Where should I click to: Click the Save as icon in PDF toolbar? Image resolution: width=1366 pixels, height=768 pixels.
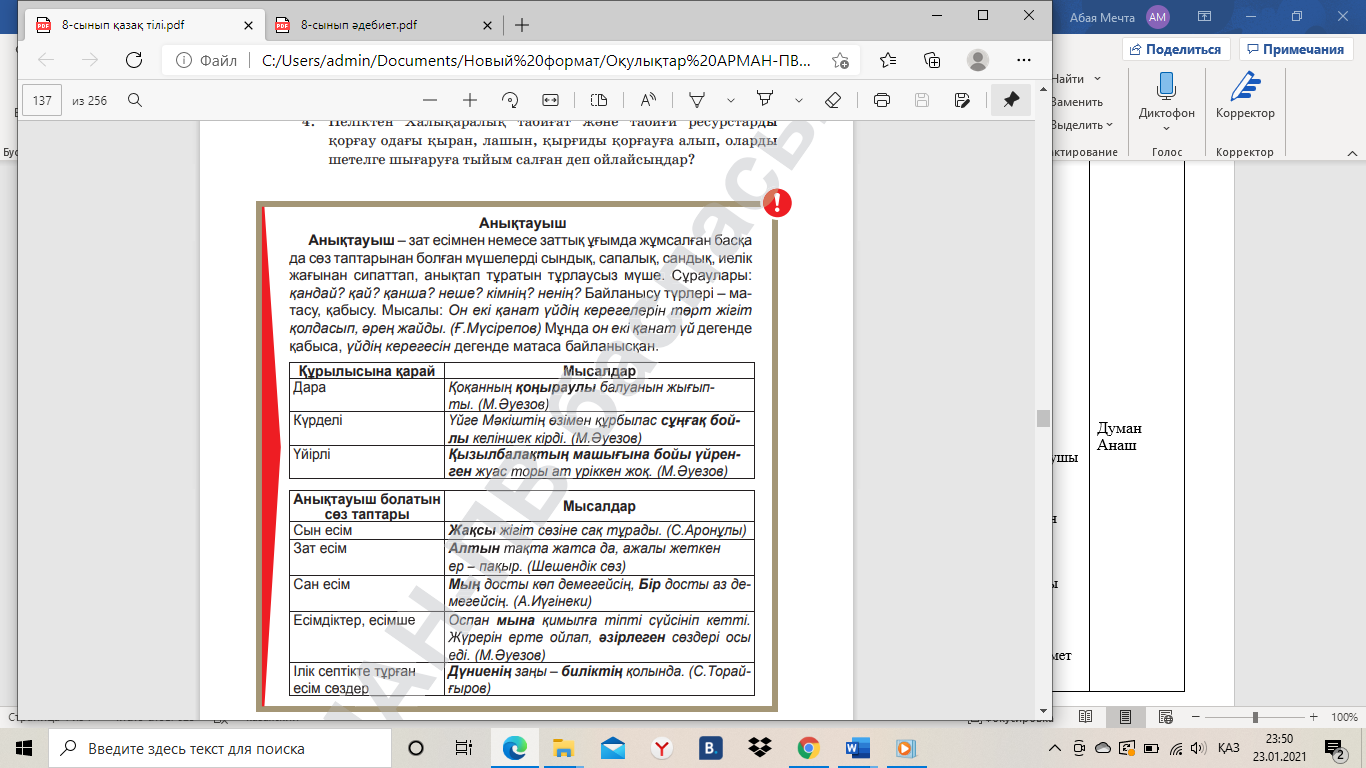tap(962, 100)
